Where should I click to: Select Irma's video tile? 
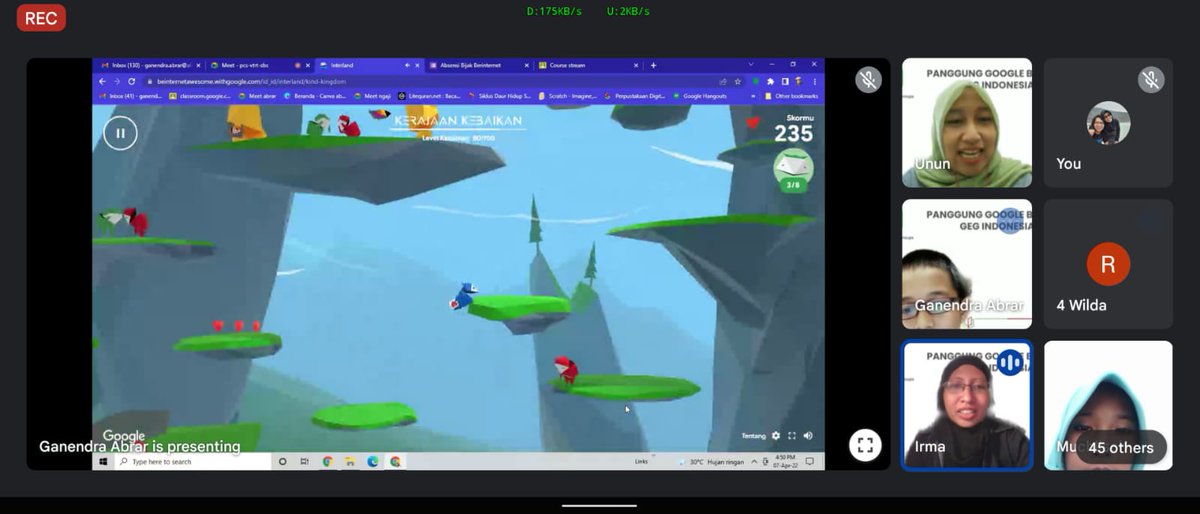pos(967,405)
